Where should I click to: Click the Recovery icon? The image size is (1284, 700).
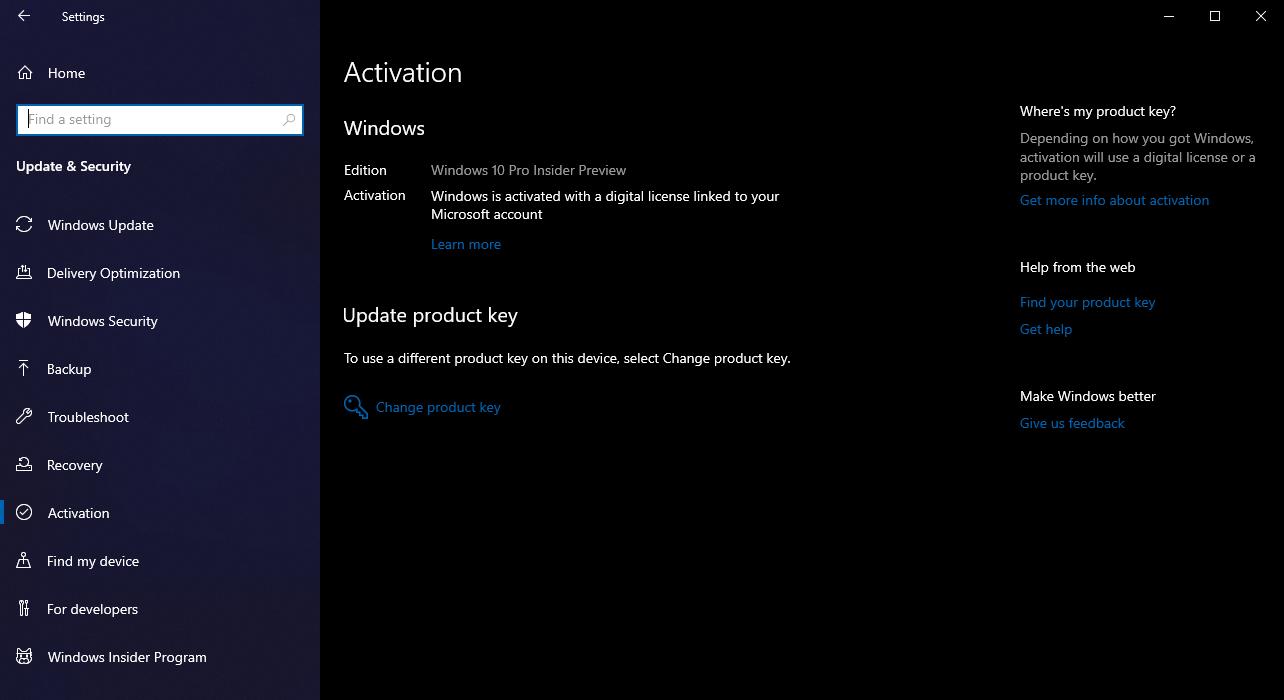click(25, 465)
